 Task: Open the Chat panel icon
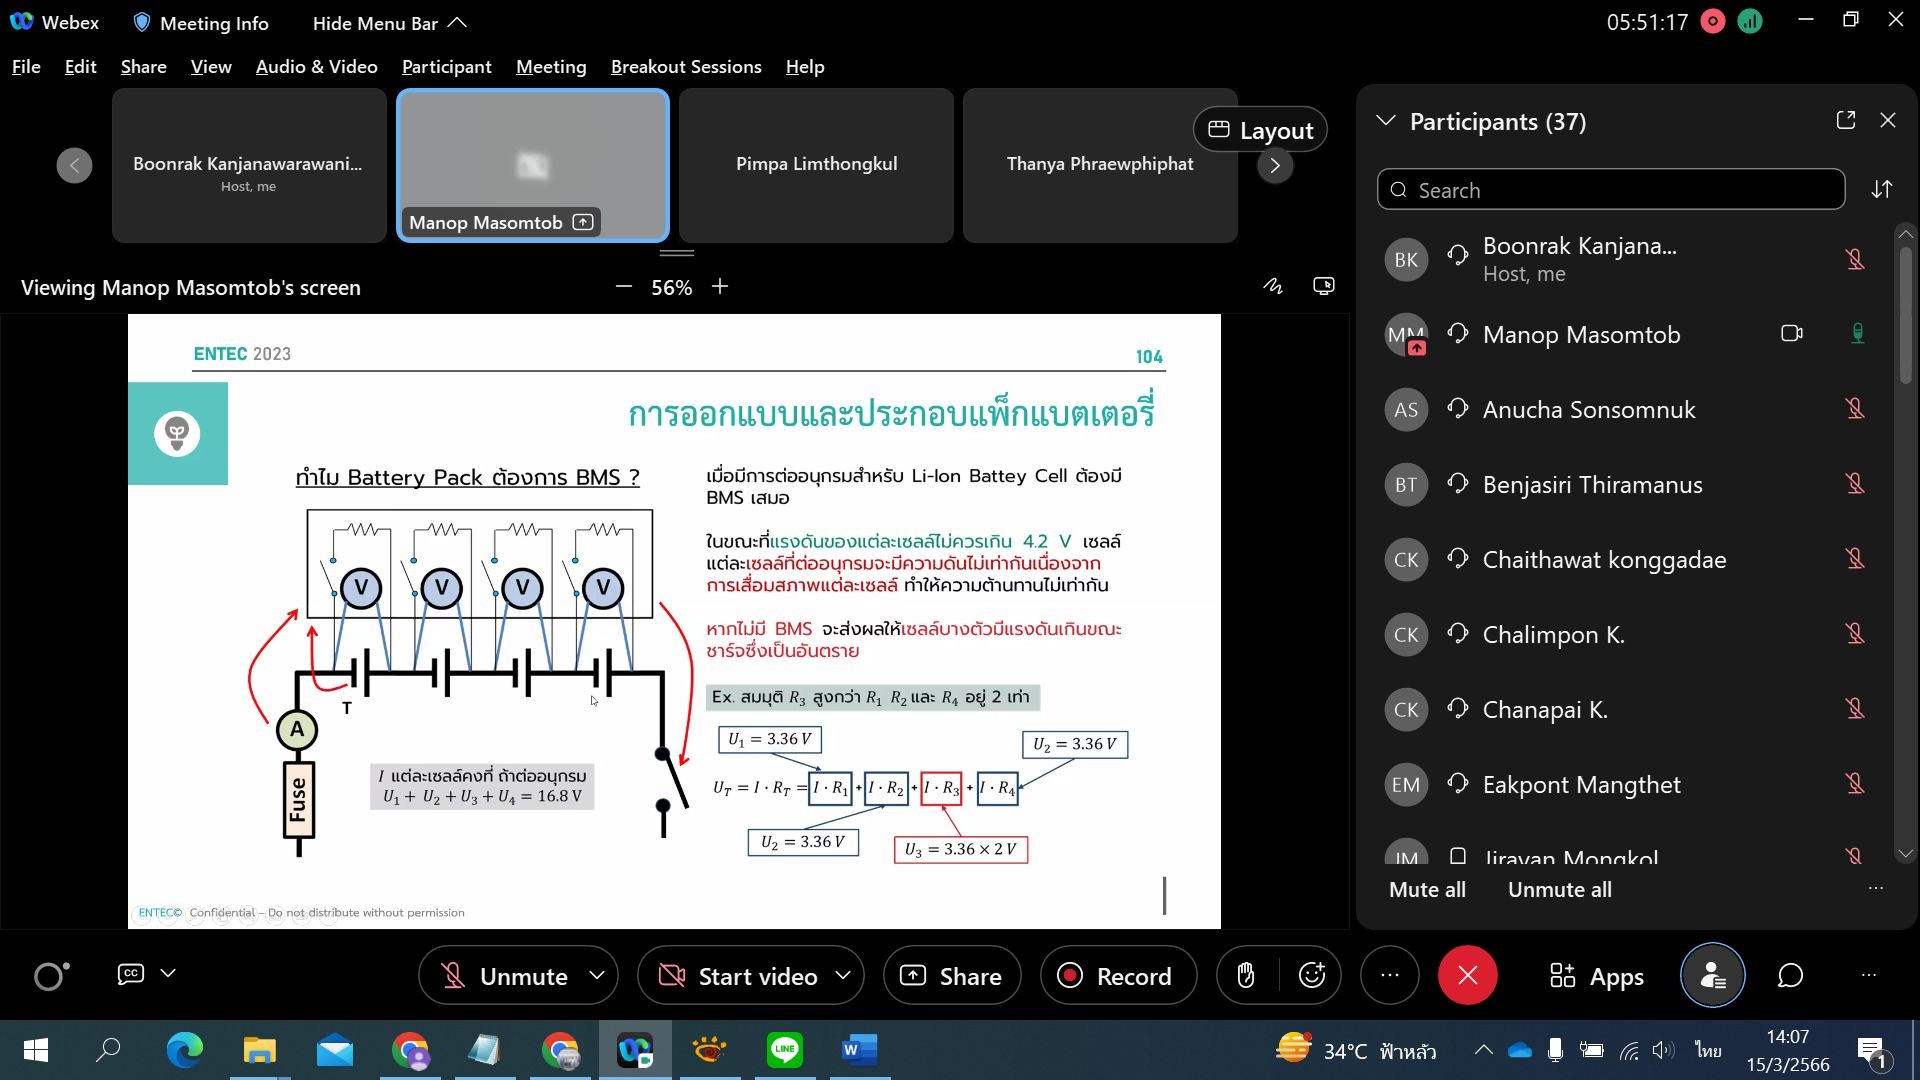point(1790,976)
